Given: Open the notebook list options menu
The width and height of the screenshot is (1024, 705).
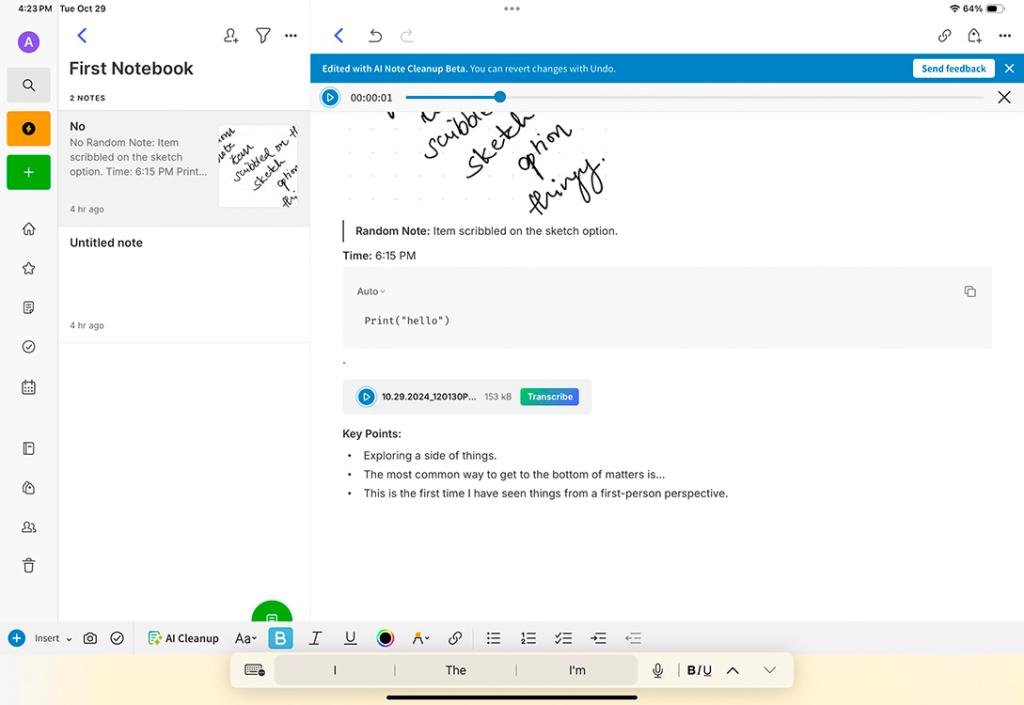Looking at the screenshot, I should (x=291, y=35).
